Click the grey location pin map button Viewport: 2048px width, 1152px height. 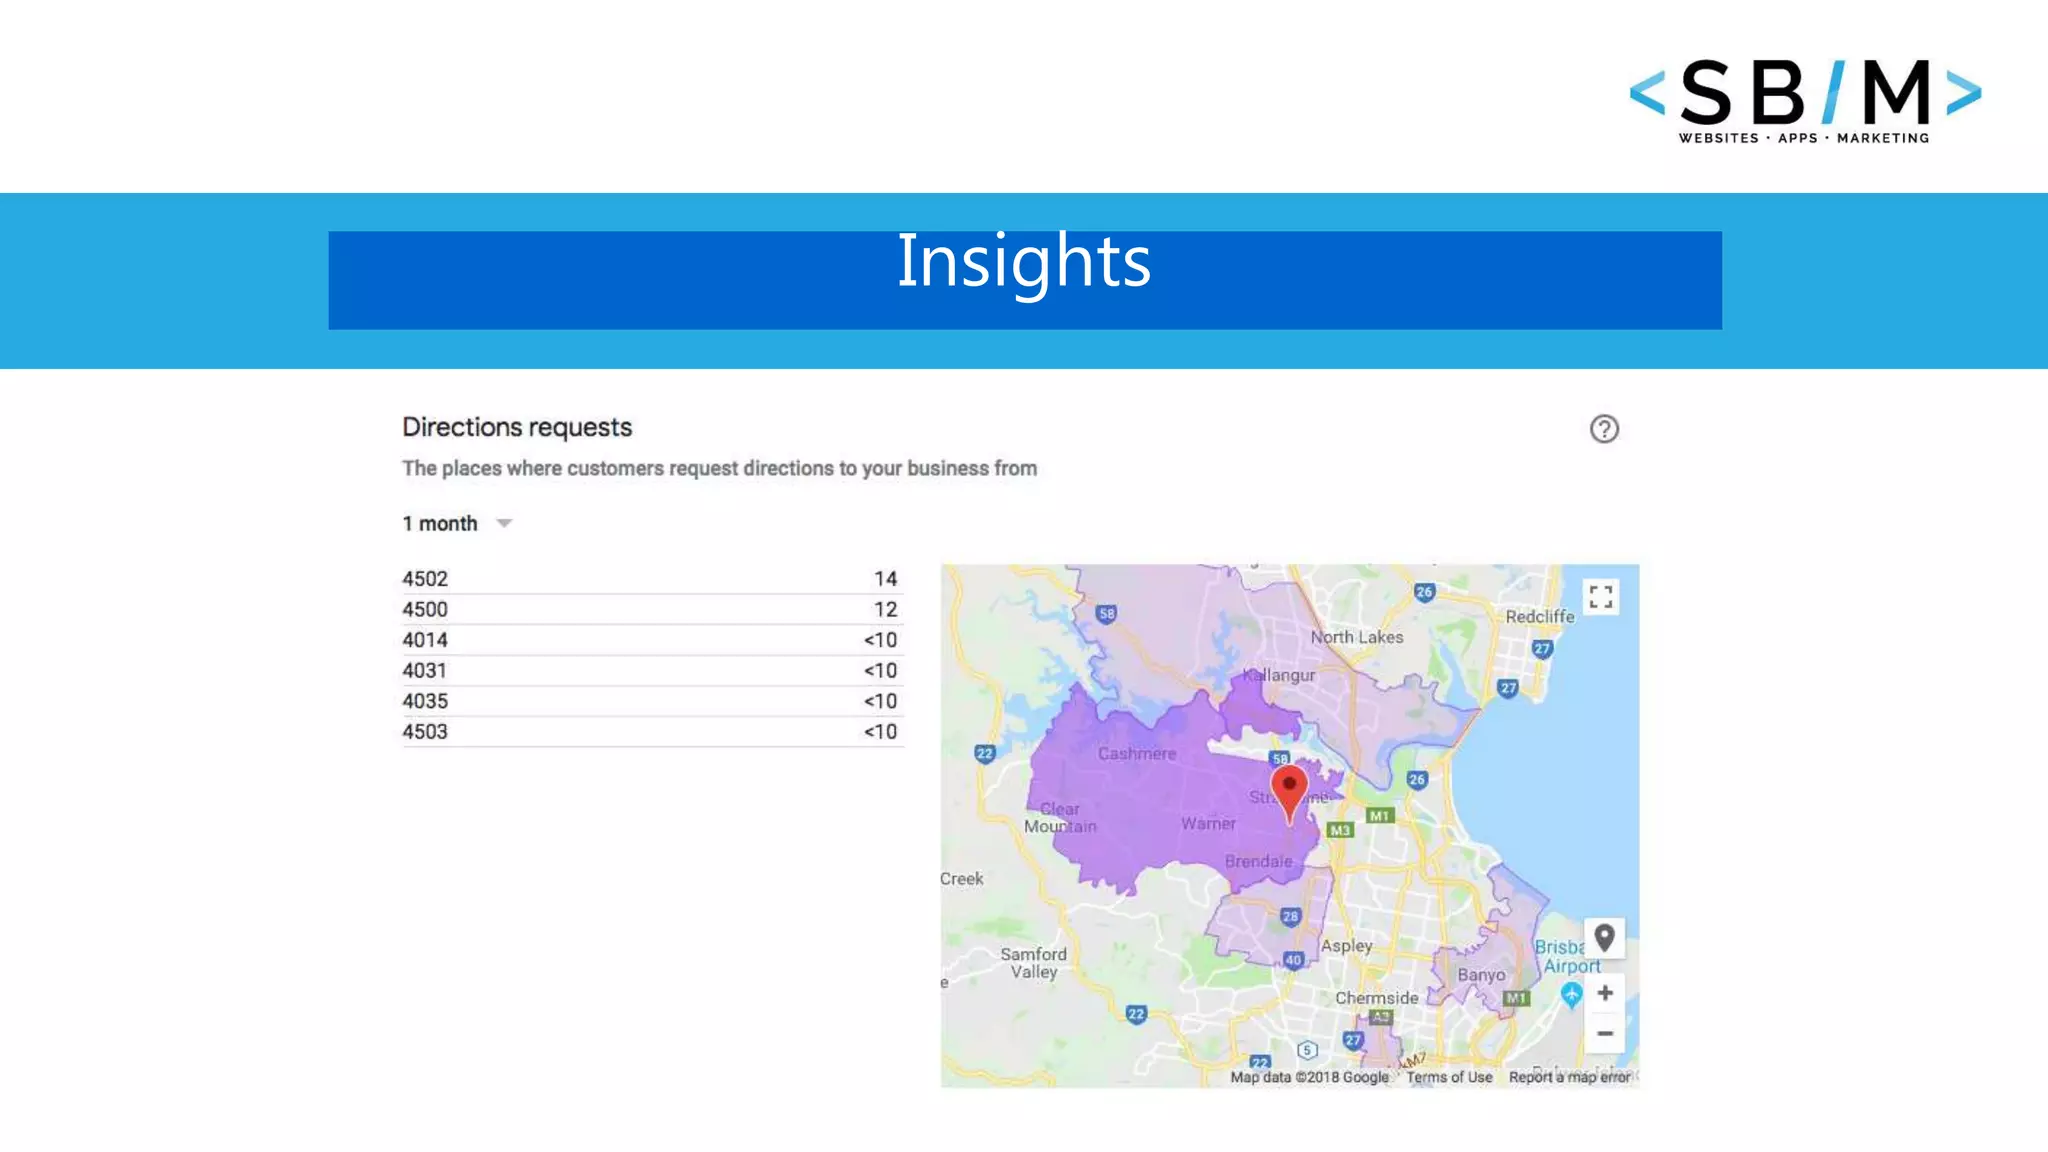click(x=1604, y=938)
